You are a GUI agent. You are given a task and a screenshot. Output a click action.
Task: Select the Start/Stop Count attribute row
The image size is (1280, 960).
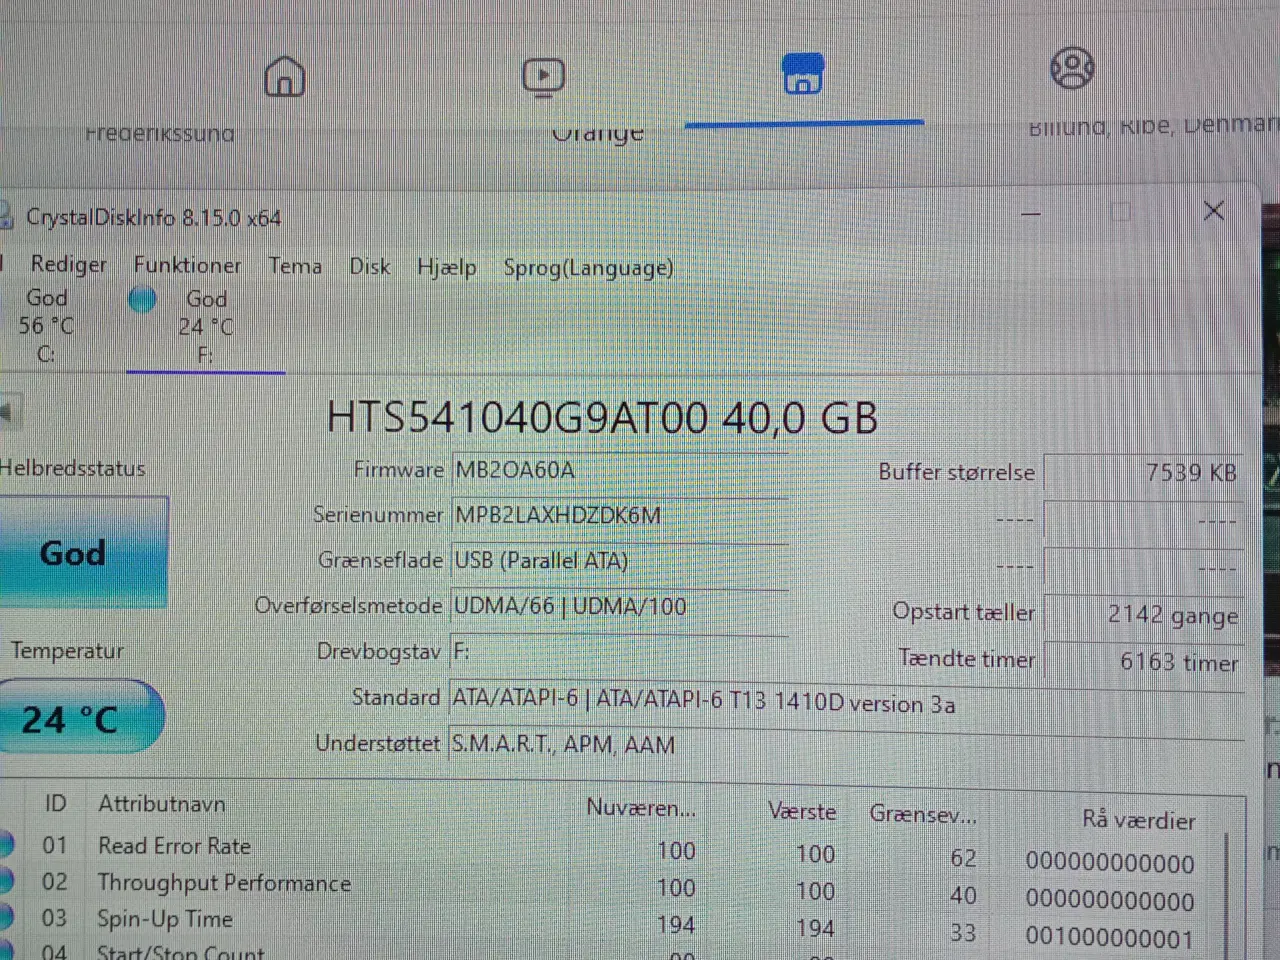pyautogui.click(x=180, y=951)
